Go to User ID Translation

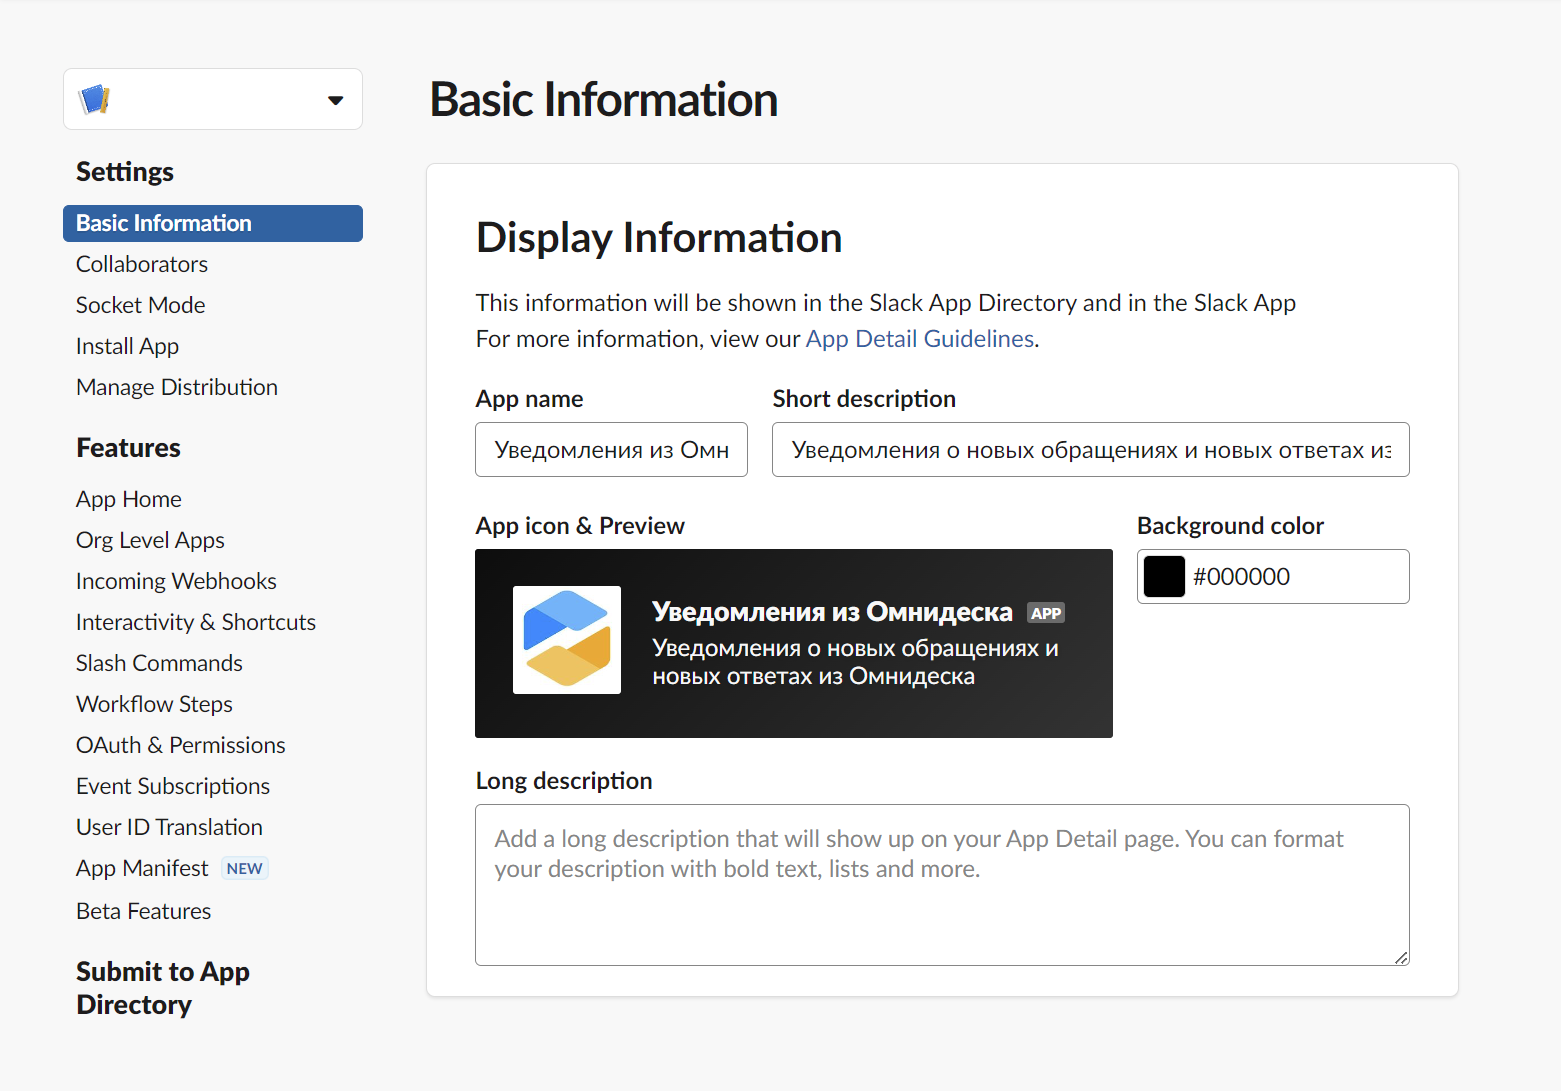click(169, 827)
